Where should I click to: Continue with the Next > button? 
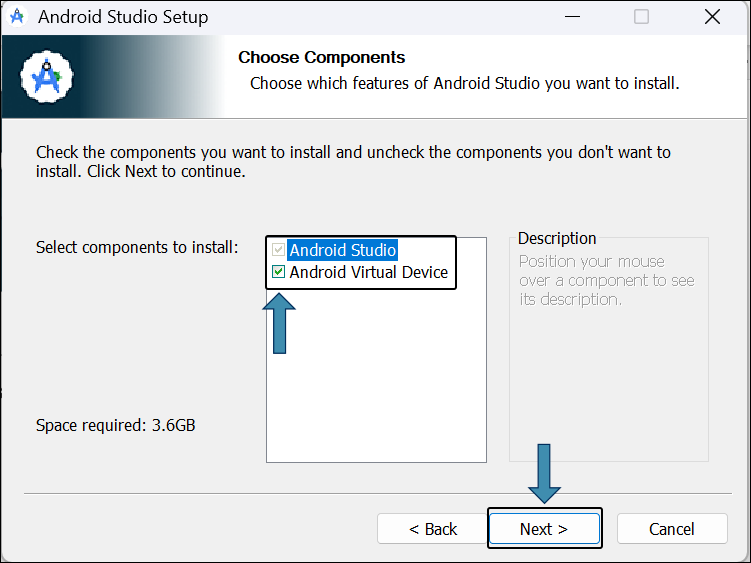[x=544, y=529]
